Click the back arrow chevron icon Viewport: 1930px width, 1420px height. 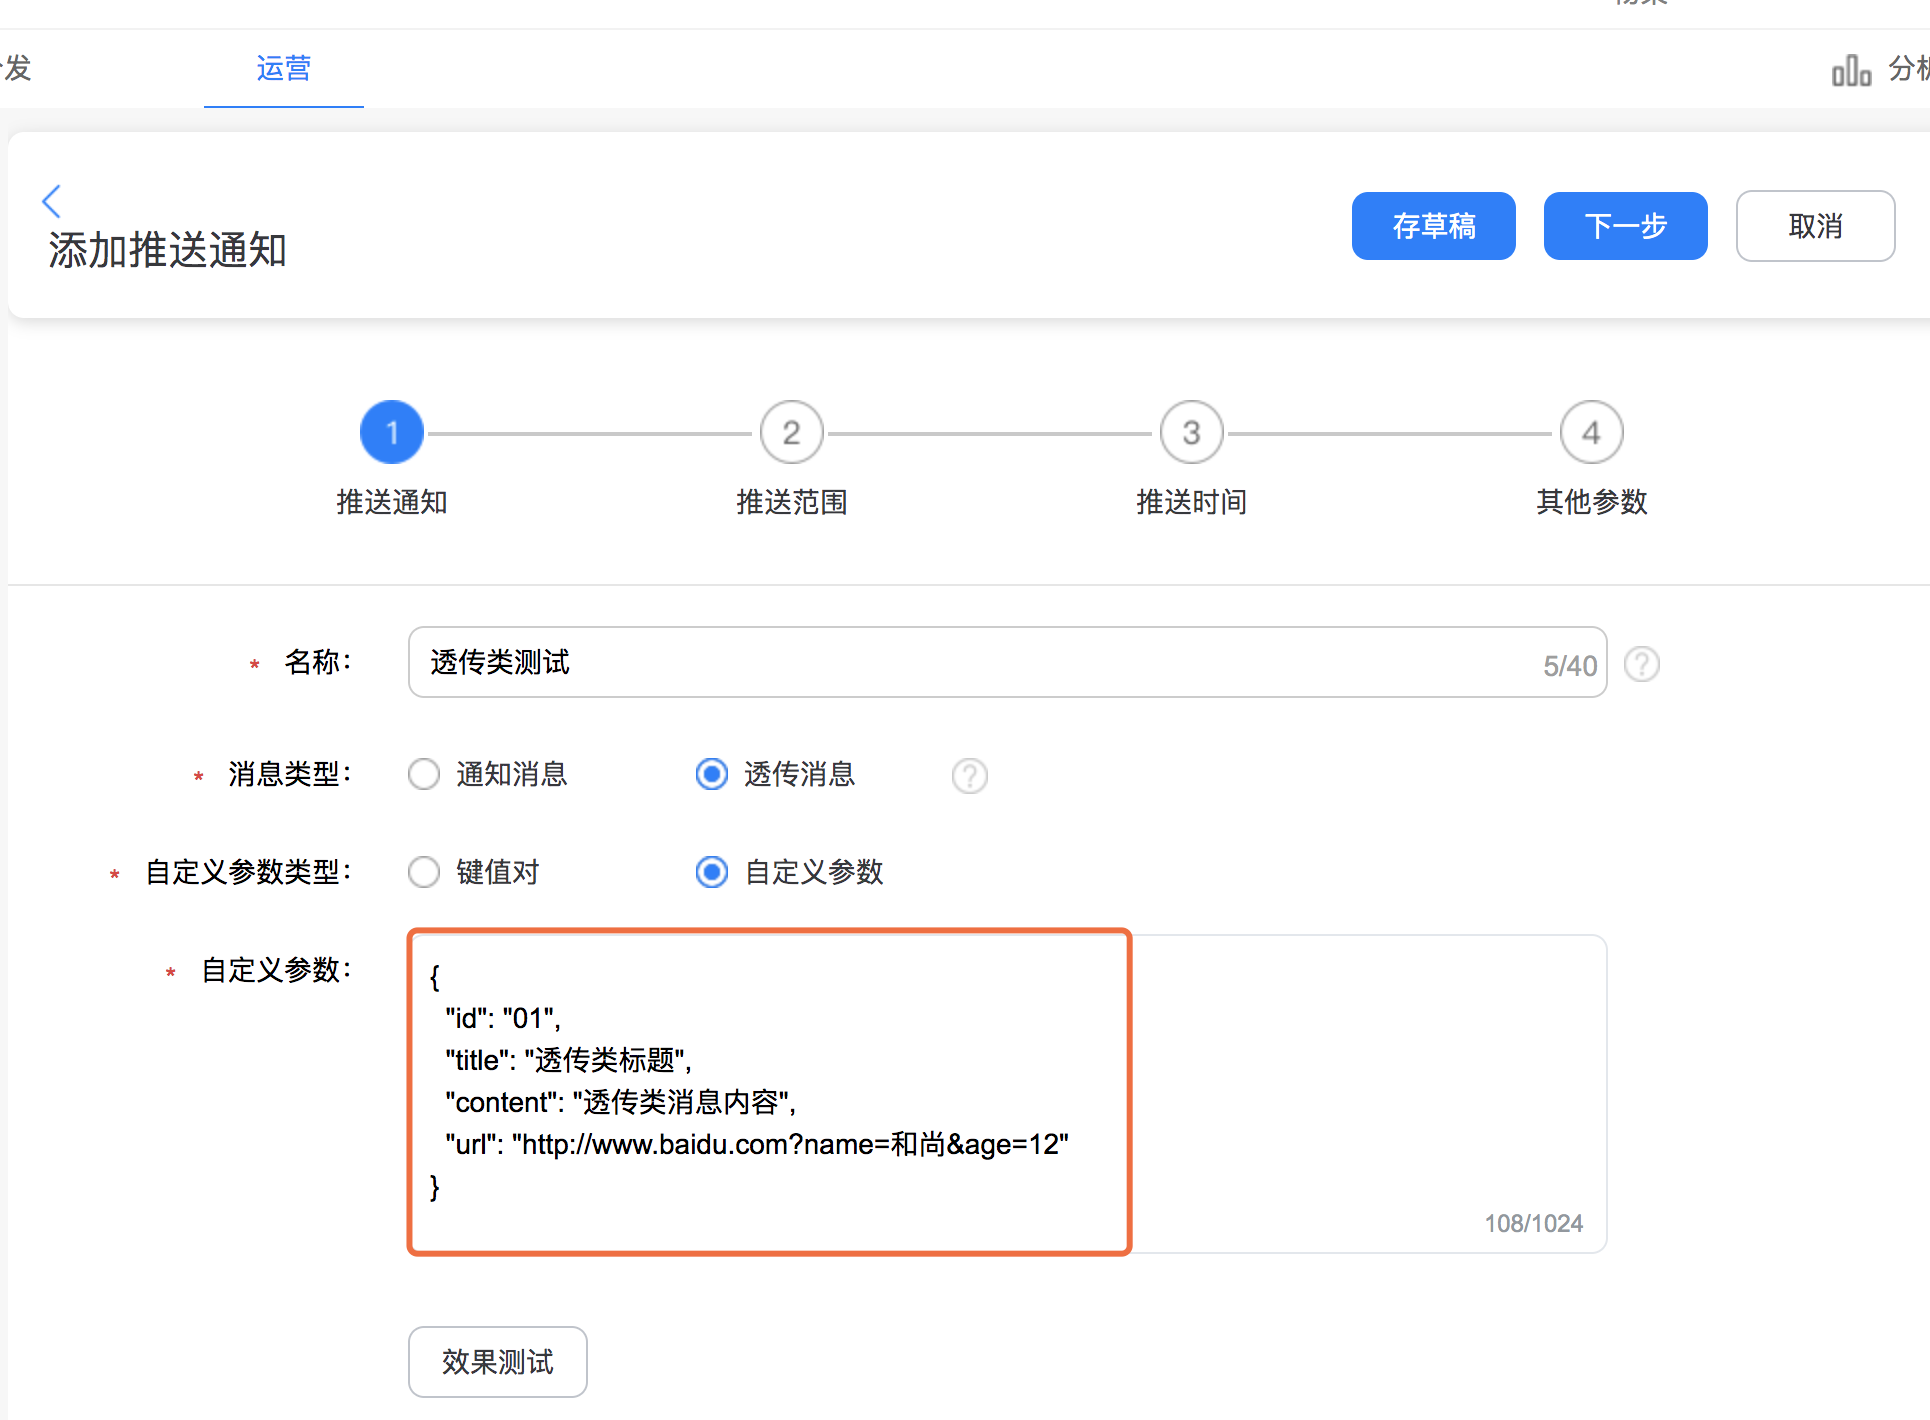pyautogui.click(x=52, y=201)
